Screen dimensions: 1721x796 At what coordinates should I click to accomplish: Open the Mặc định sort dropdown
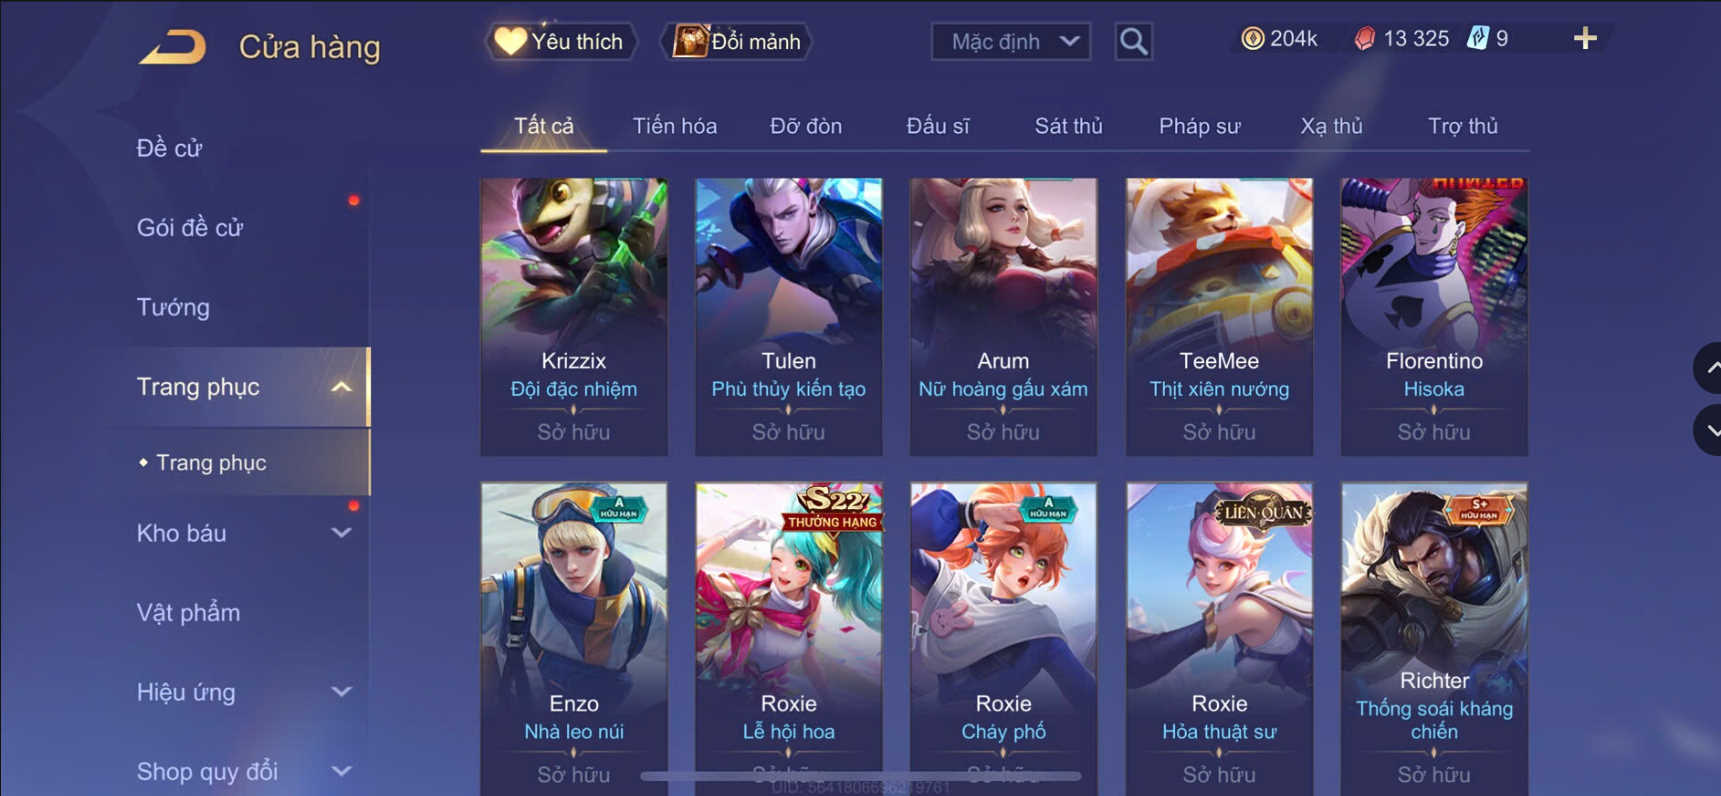[x=1011, y=42]
